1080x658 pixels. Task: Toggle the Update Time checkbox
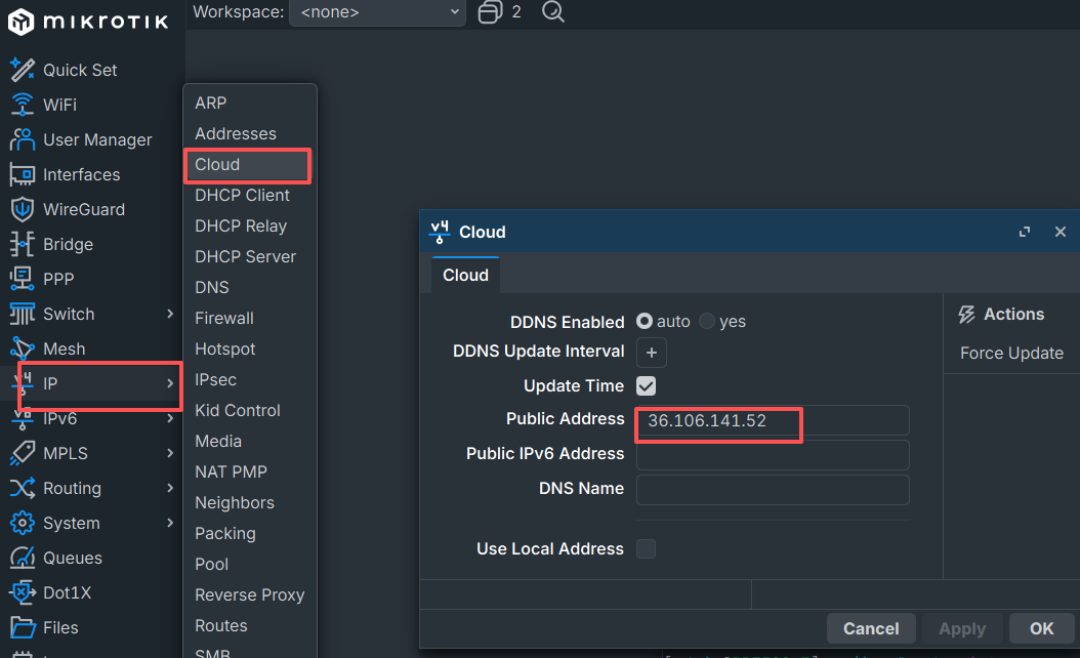pyautogui.click(x=646, y=386)
